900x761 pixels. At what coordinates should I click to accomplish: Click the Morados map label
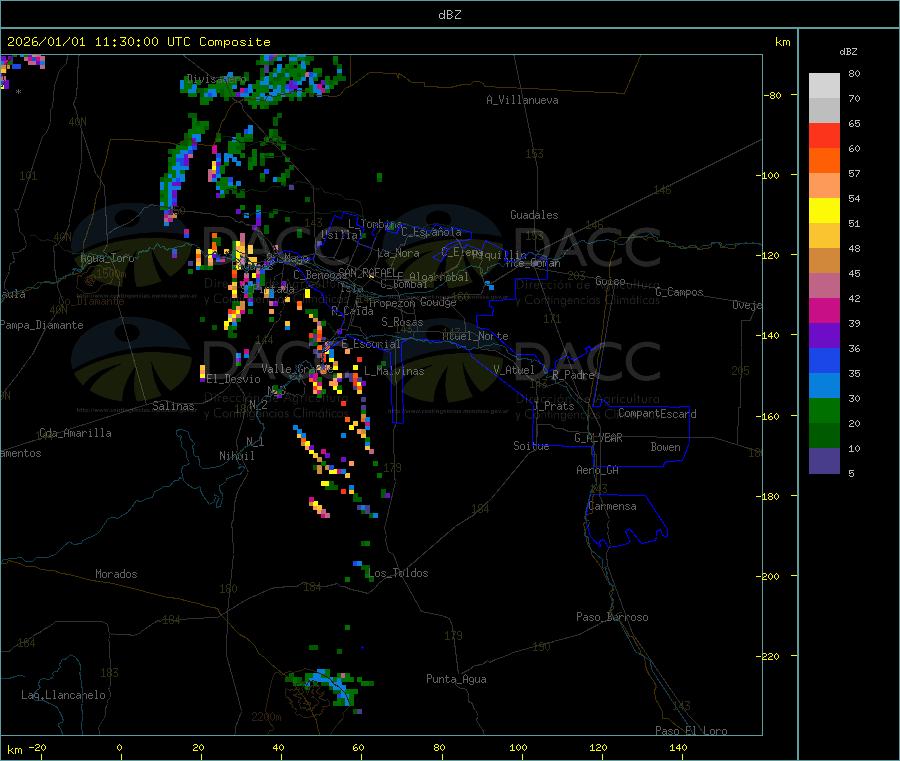(x=116, y=574)
